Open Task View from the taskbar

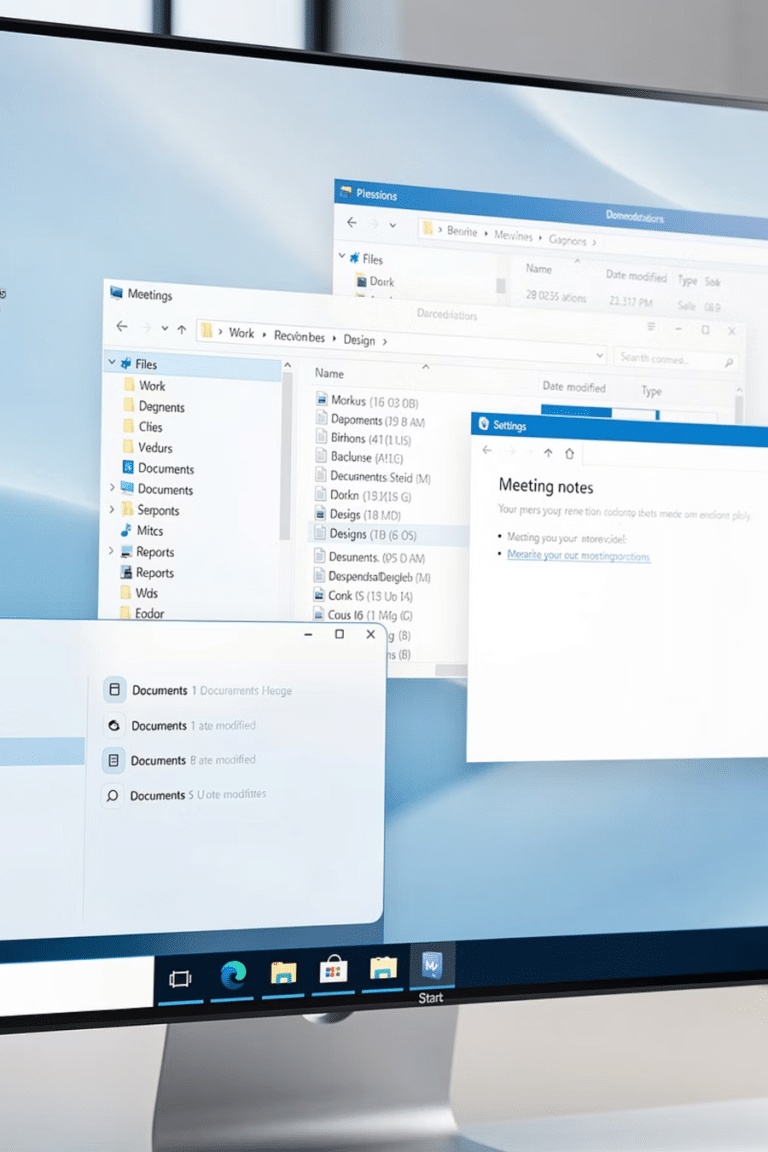pos(180,979)
